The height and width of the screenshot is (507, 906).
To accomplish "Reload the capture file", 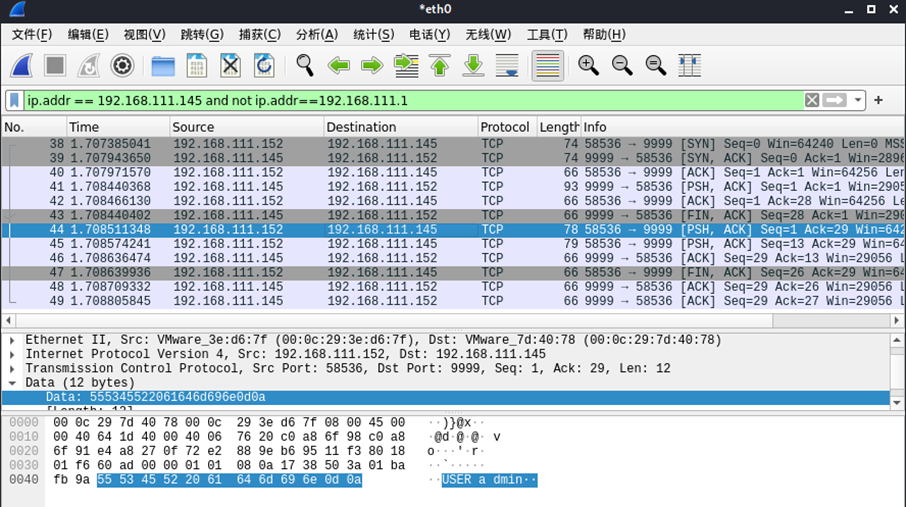I will click(x=263, y=65).
